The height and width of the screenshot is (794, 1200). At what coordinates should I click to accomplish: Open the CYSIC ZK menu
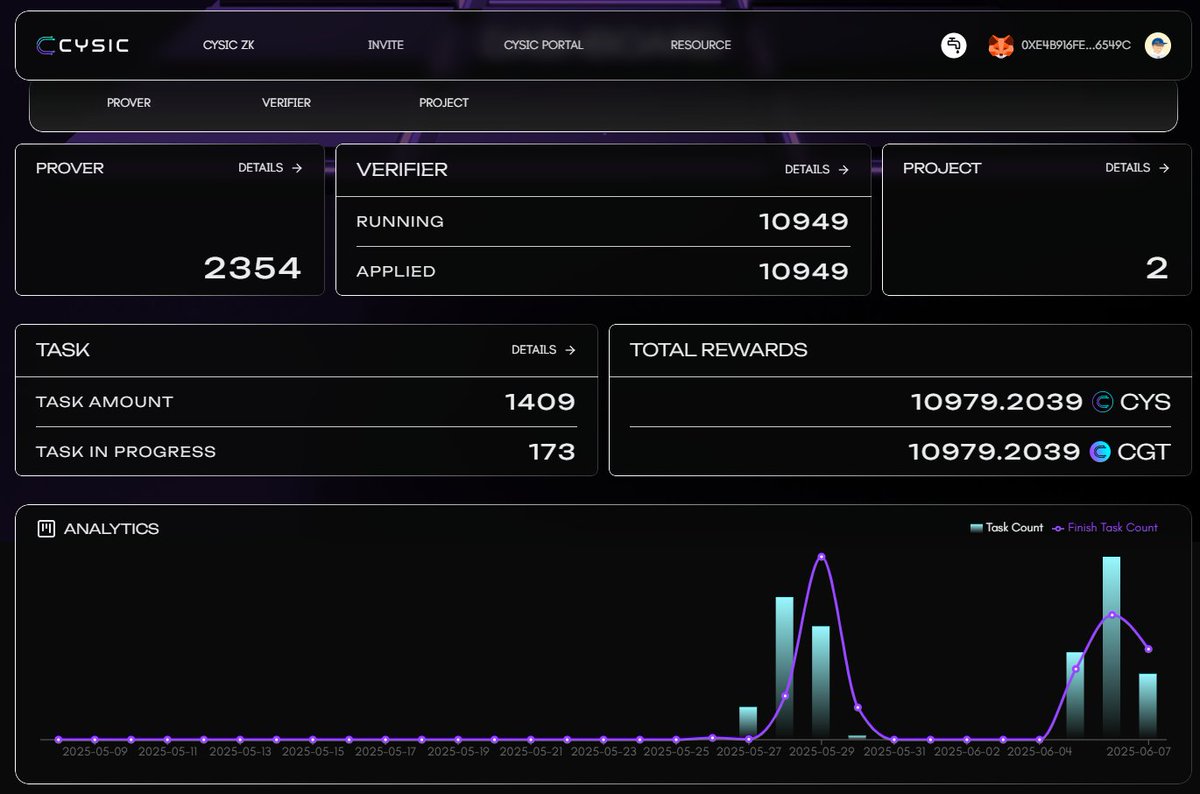coord(228,45)
